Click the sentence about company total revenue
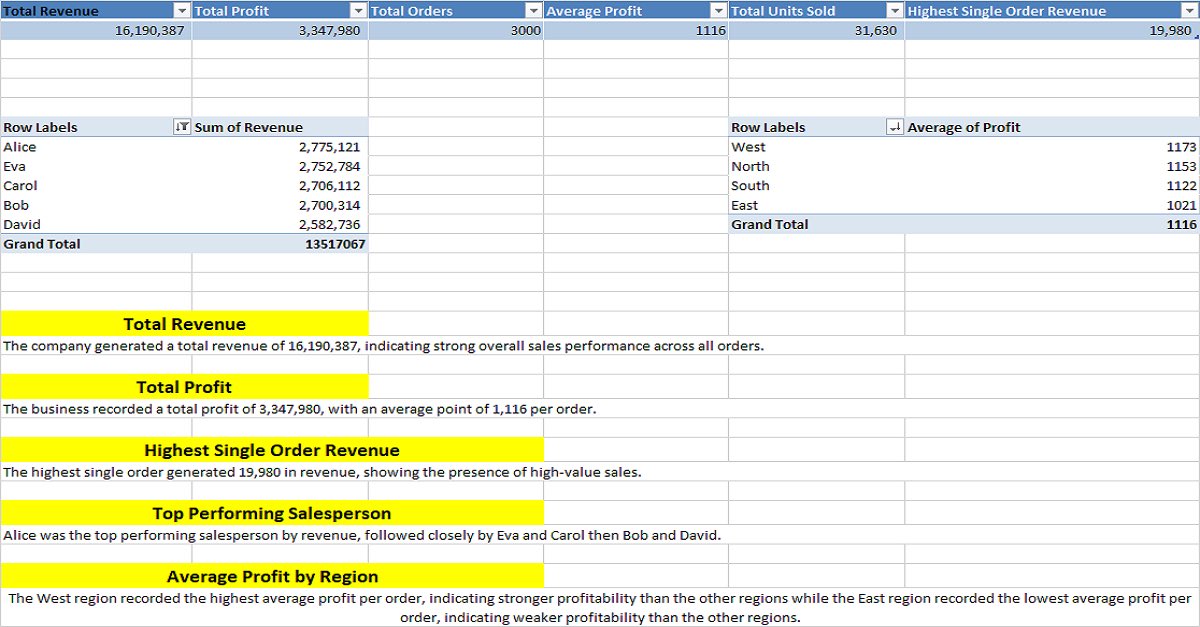Screen dimensions: 1200x627 pyautogui.click(x=383, y=346)
